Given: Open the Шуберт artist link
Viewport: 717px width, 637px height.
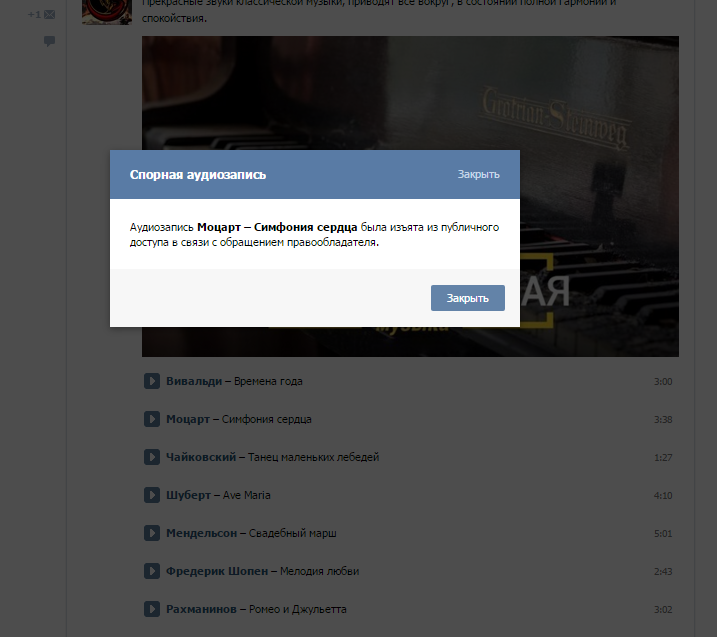Looking at the screenshot, I should pyautogui.click(x=188, y=495).
